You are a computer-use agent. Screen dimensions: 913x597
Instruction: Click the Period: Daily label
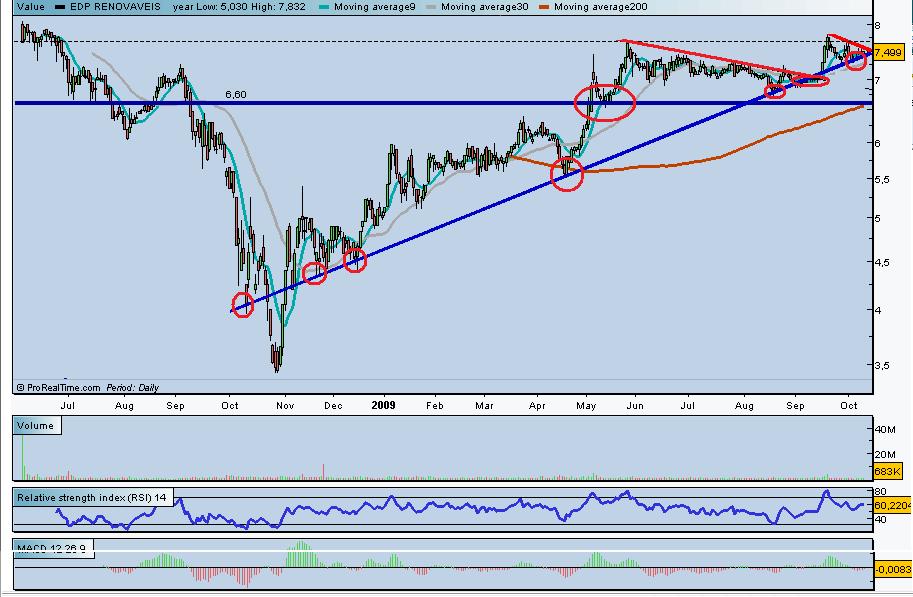132,387
